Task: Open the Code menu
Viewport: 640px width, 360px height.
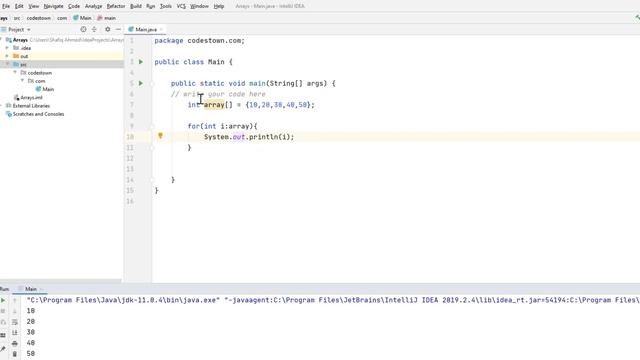Action: (x=74, y=6)
